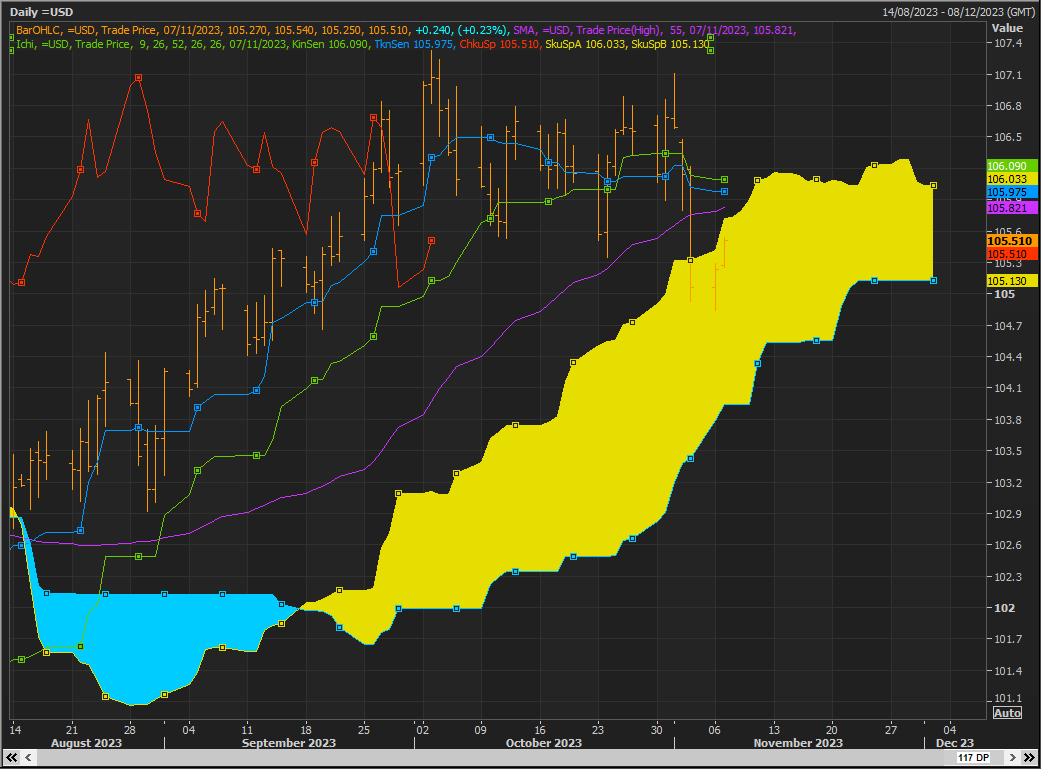Select the orange 105.510 last price tag
1041x769 pixels.
(1012, 241)
